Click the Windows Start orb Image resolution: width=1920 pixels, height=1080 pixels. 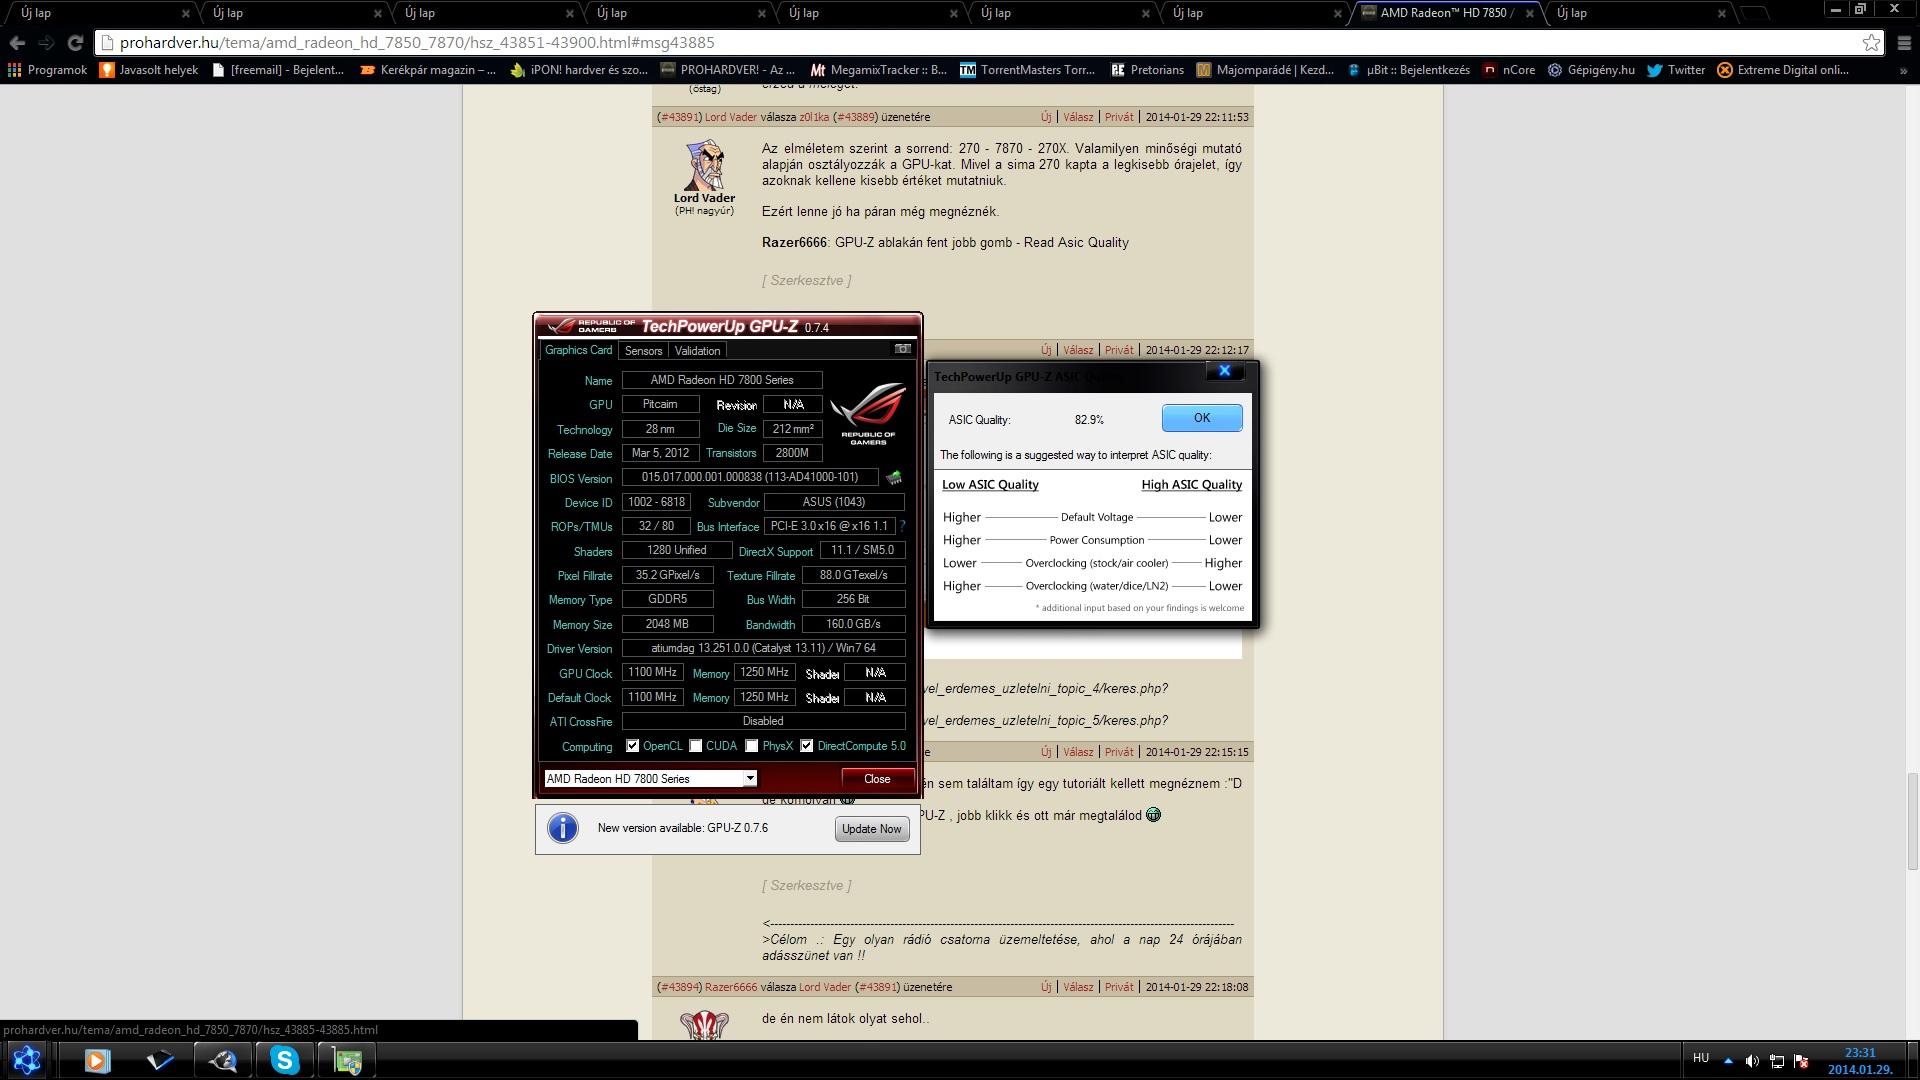[26, 1060]
